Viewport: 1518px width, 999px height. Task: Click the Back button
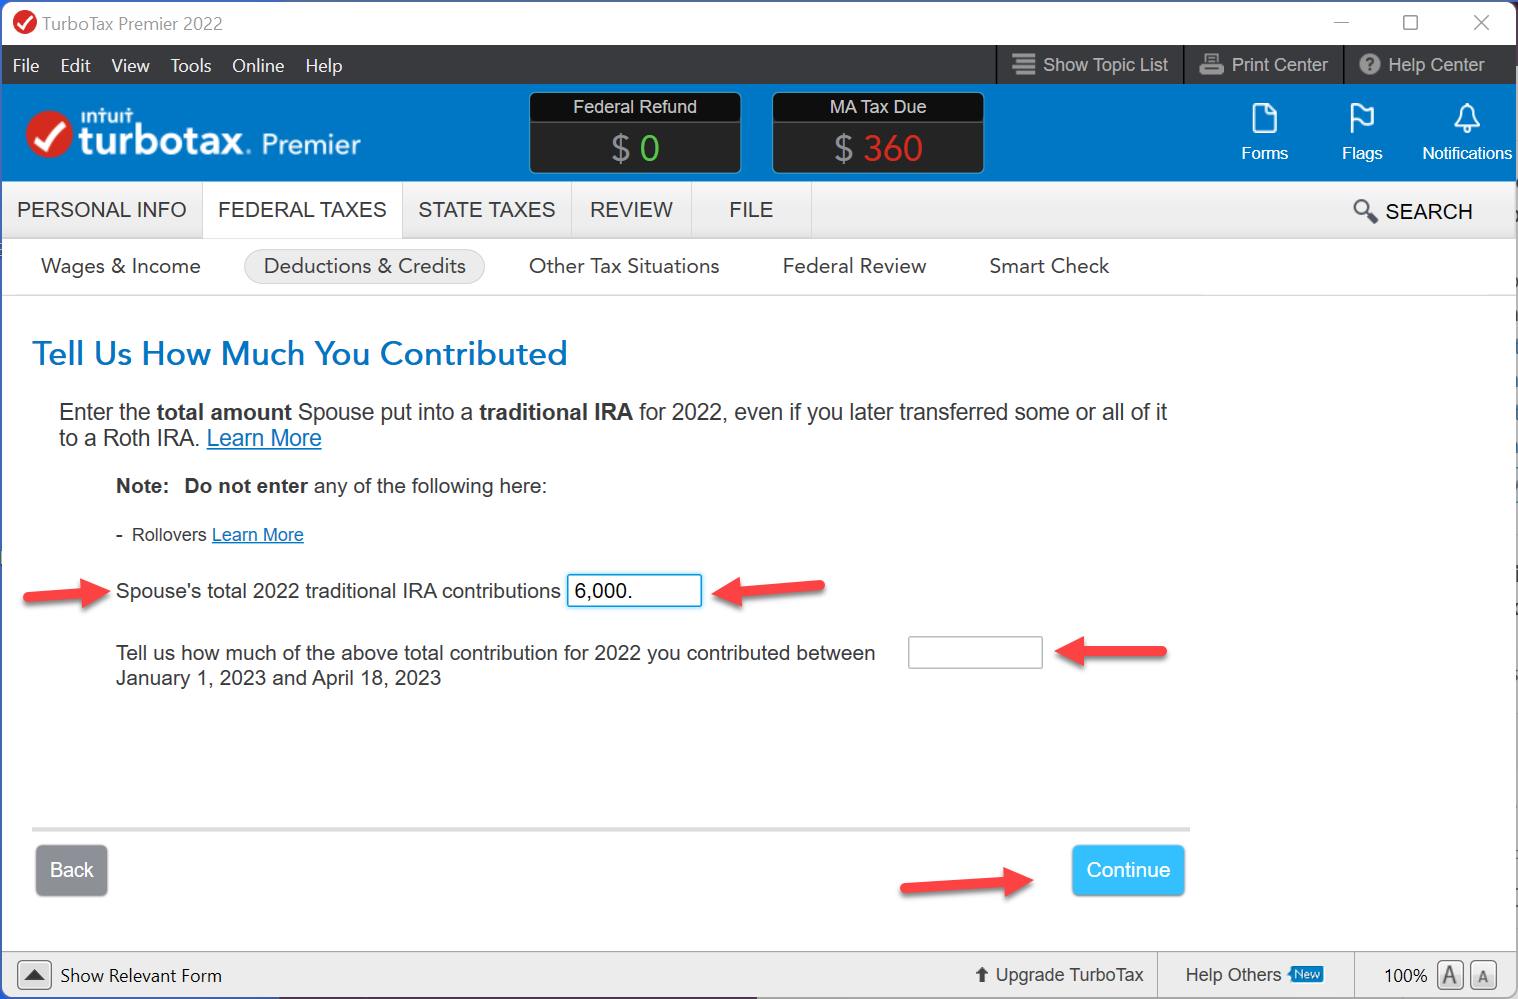(x=72, y=870)
